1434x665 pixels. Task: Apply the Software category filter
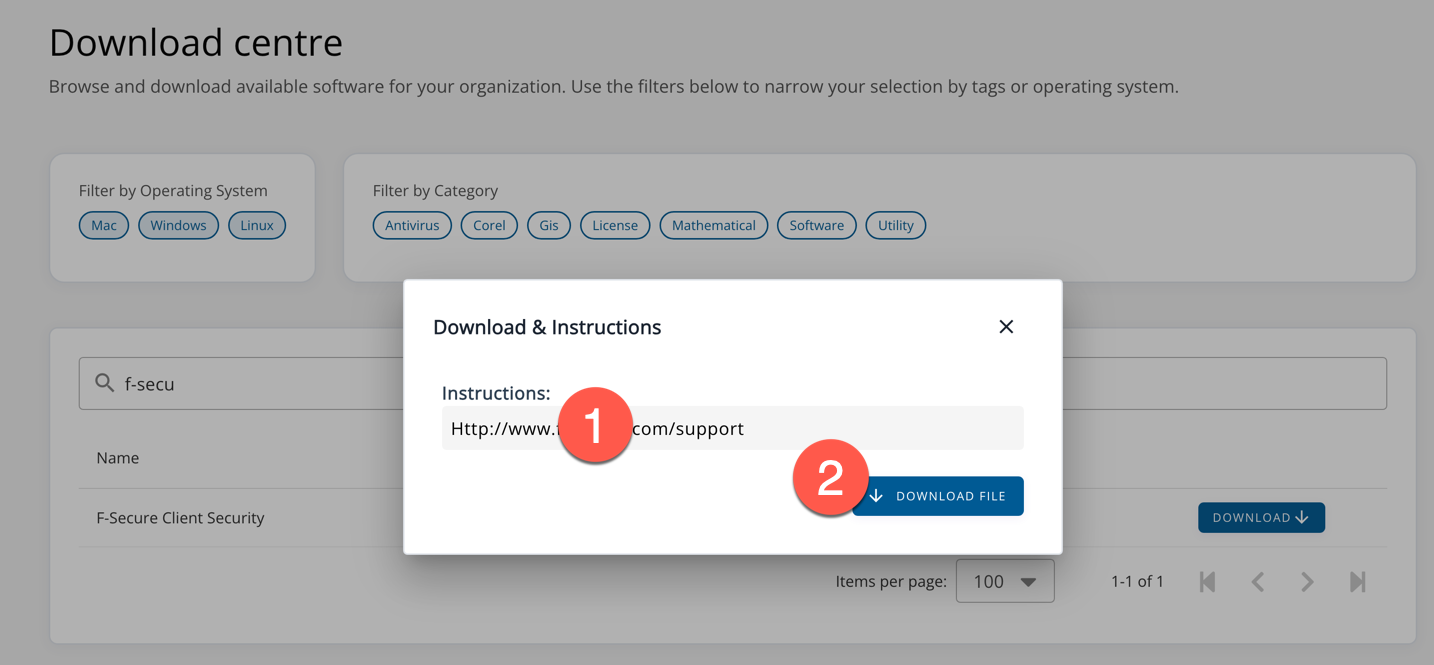click(816, 225)
